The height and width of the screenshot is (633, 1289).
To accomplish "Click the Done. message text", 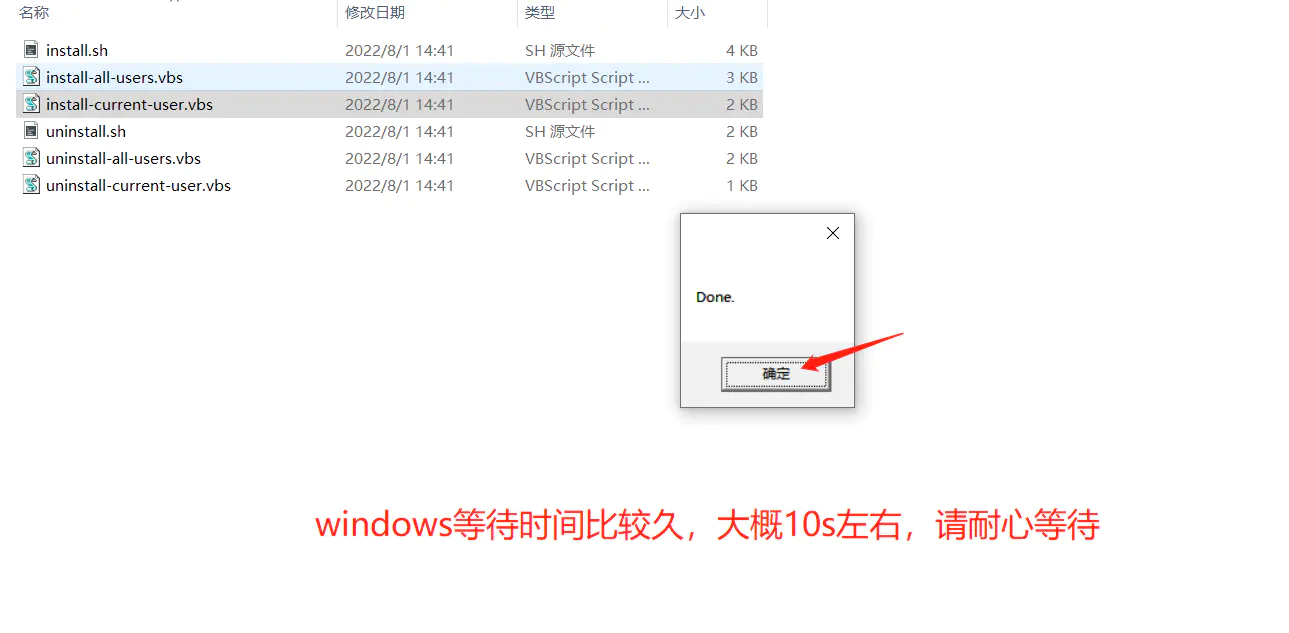I will pyautogui.click(x=715, y=297).
